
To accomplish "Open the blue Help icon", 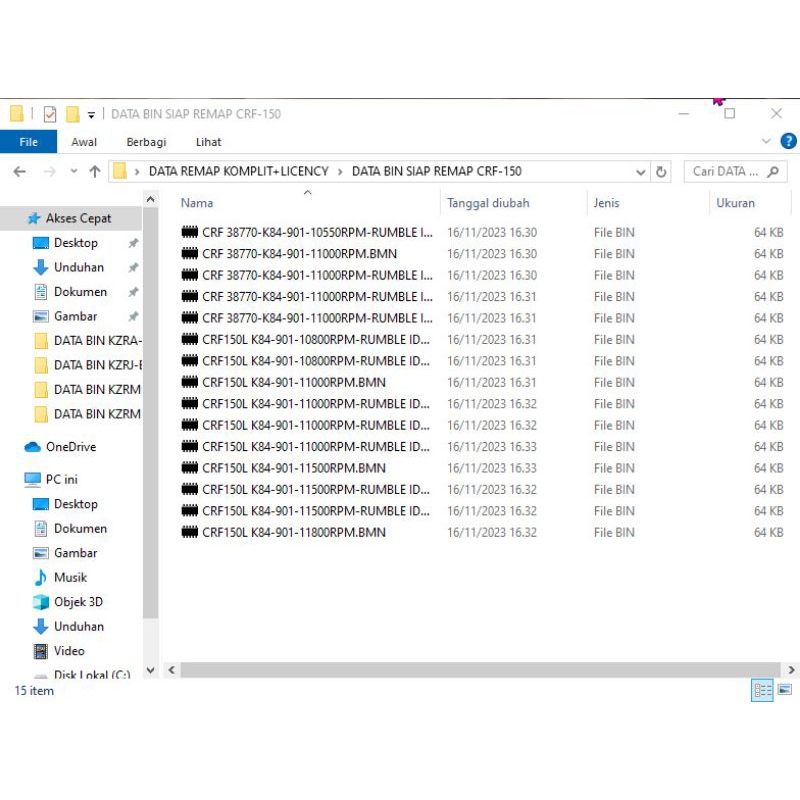I will (x=788, y=141).
